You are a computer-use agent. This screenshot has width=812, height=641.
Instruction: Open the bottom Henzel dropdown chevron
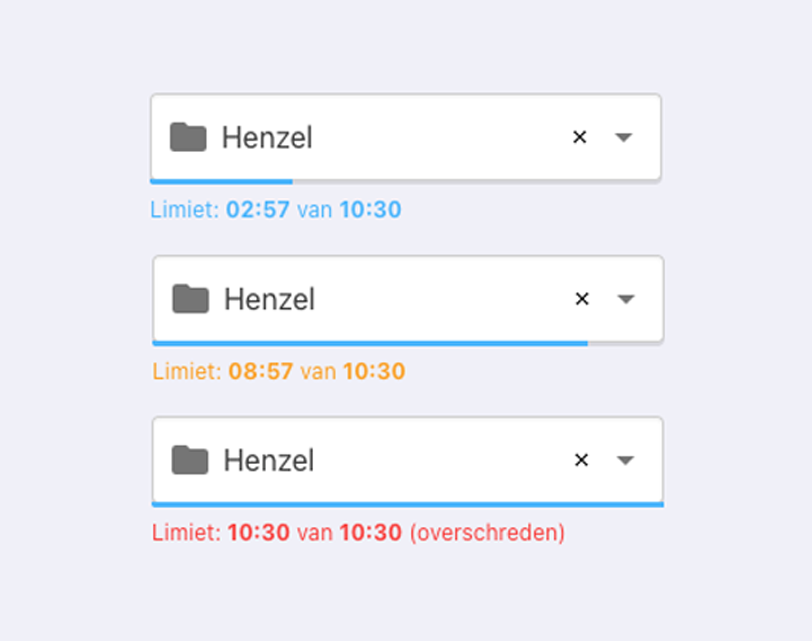pyautogui.click(x=625, y=459)
